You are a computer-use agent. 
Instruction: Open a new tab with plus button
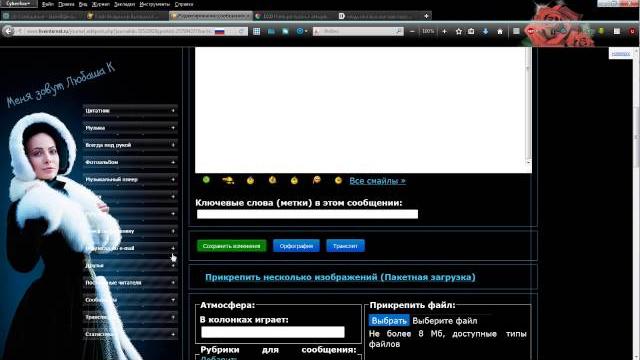[x=426, y=16]
